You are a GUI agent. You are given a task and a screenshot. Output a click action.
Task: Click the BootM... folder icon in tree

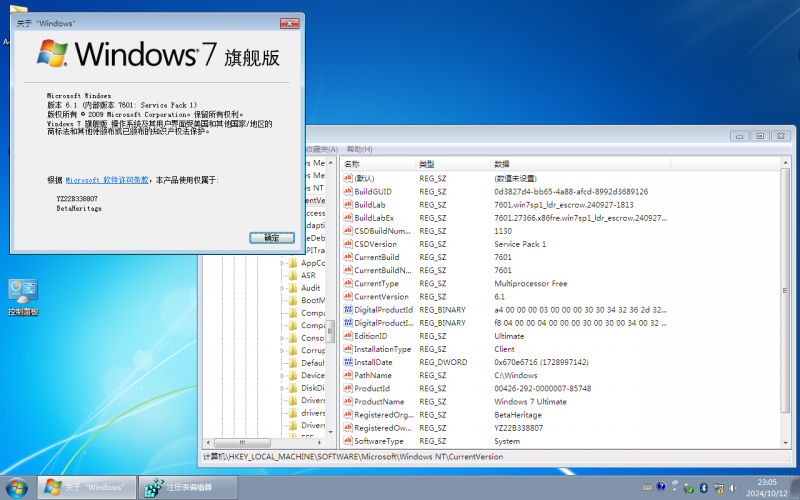pyautogui.click(x=293, y=301)
